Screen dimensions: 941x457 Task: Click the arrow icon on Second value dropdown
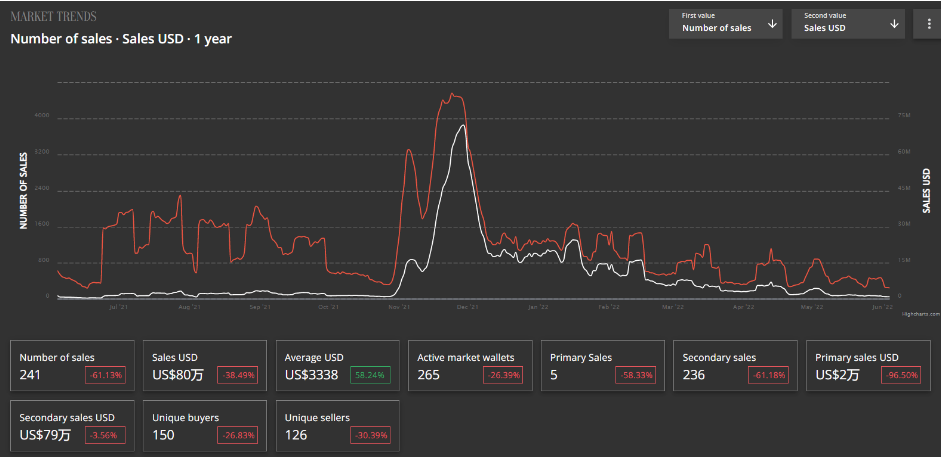pos(894,24)
